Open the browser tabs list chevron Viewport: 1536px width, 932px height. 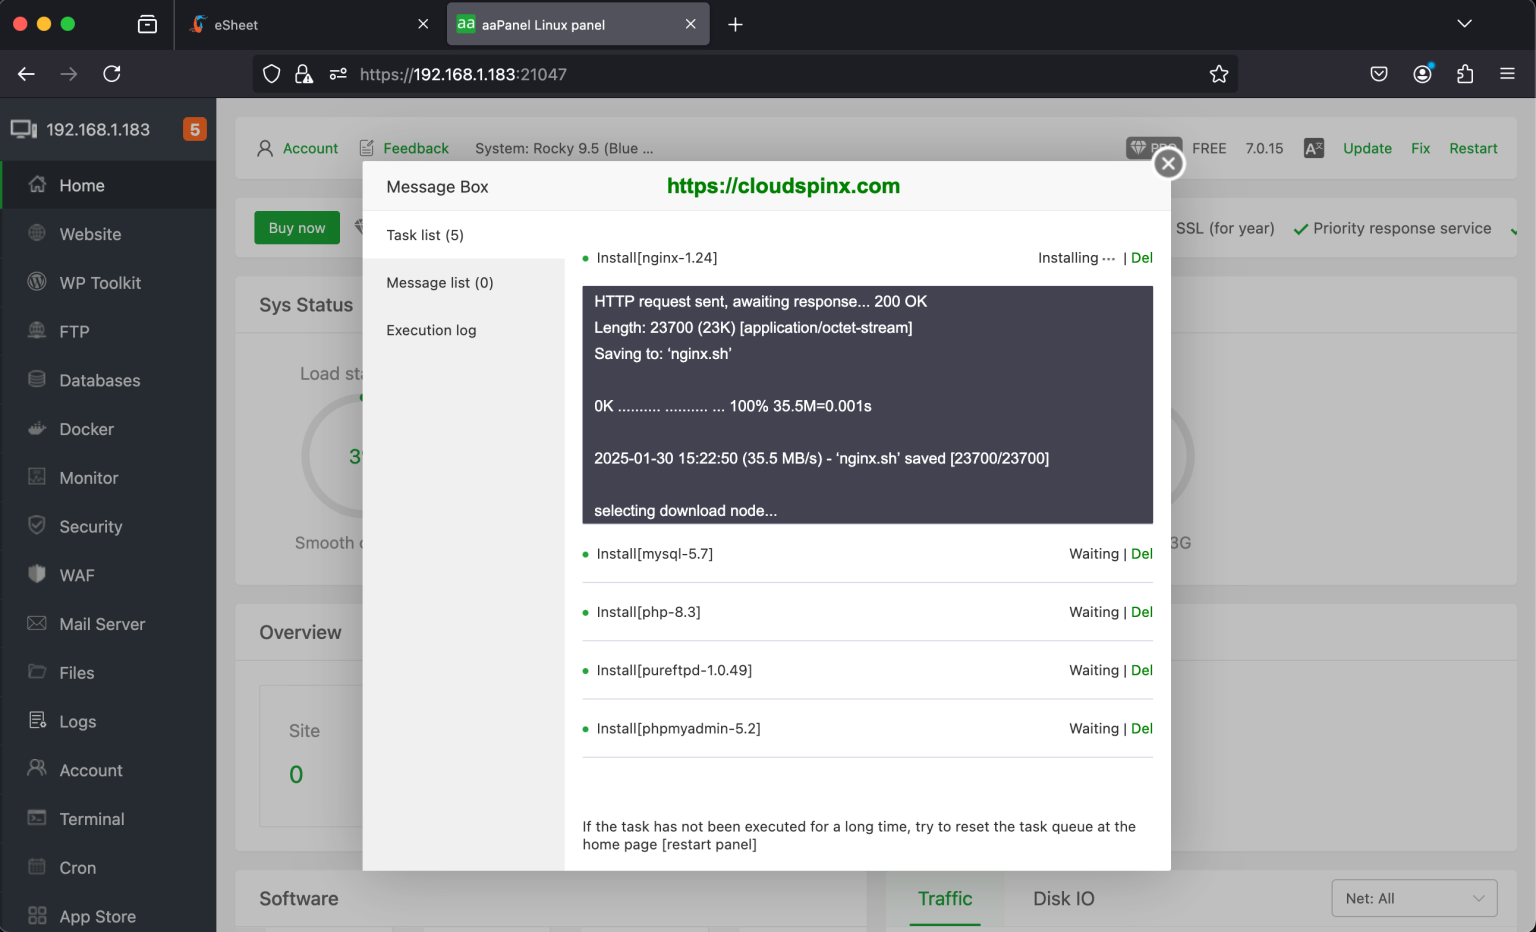[x=1464, y=23]
